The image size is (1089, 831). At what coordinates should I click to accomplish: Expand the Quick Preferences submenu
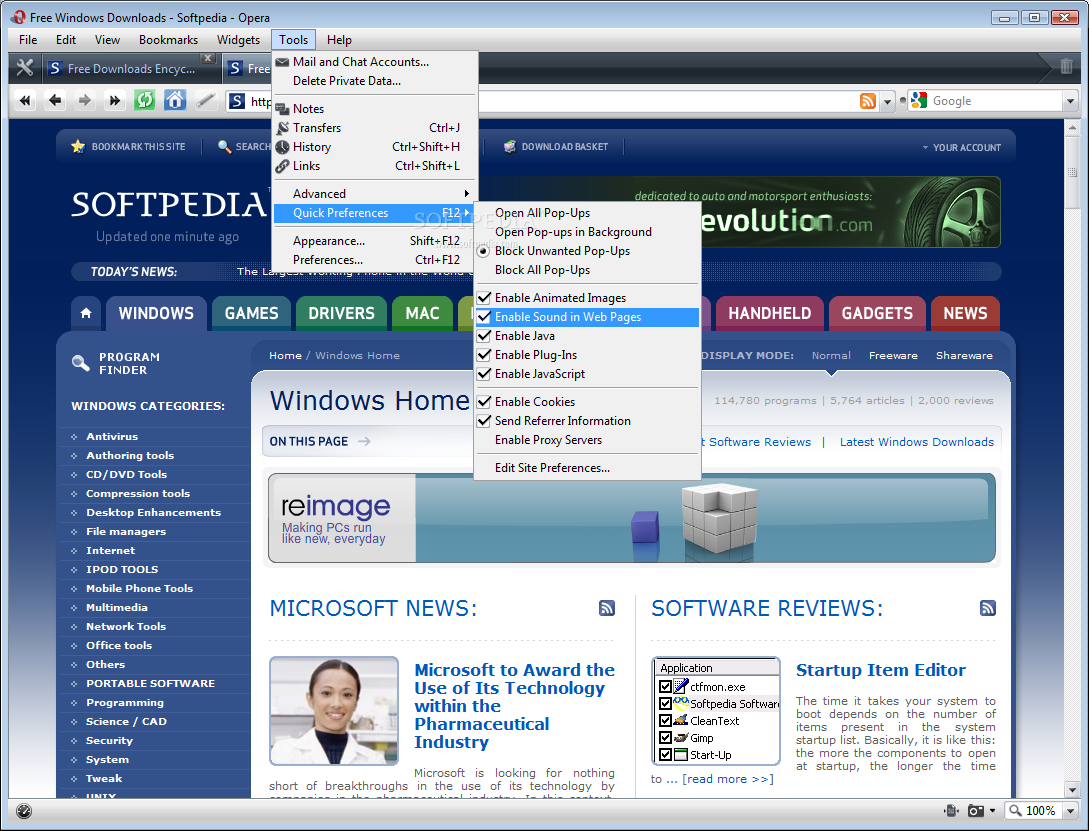pos(376,213)
